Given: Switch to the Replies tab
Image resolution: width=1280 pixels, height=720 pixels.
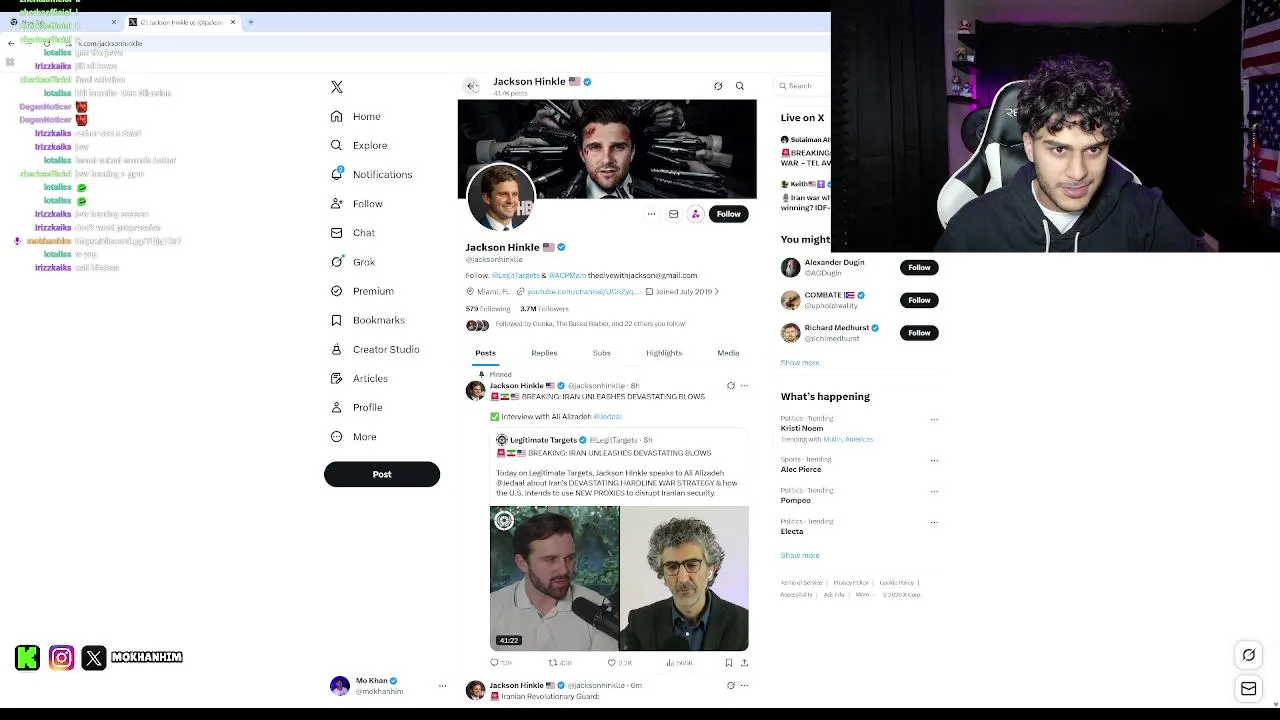Looking at the screenshot, I should coord(544,353).
